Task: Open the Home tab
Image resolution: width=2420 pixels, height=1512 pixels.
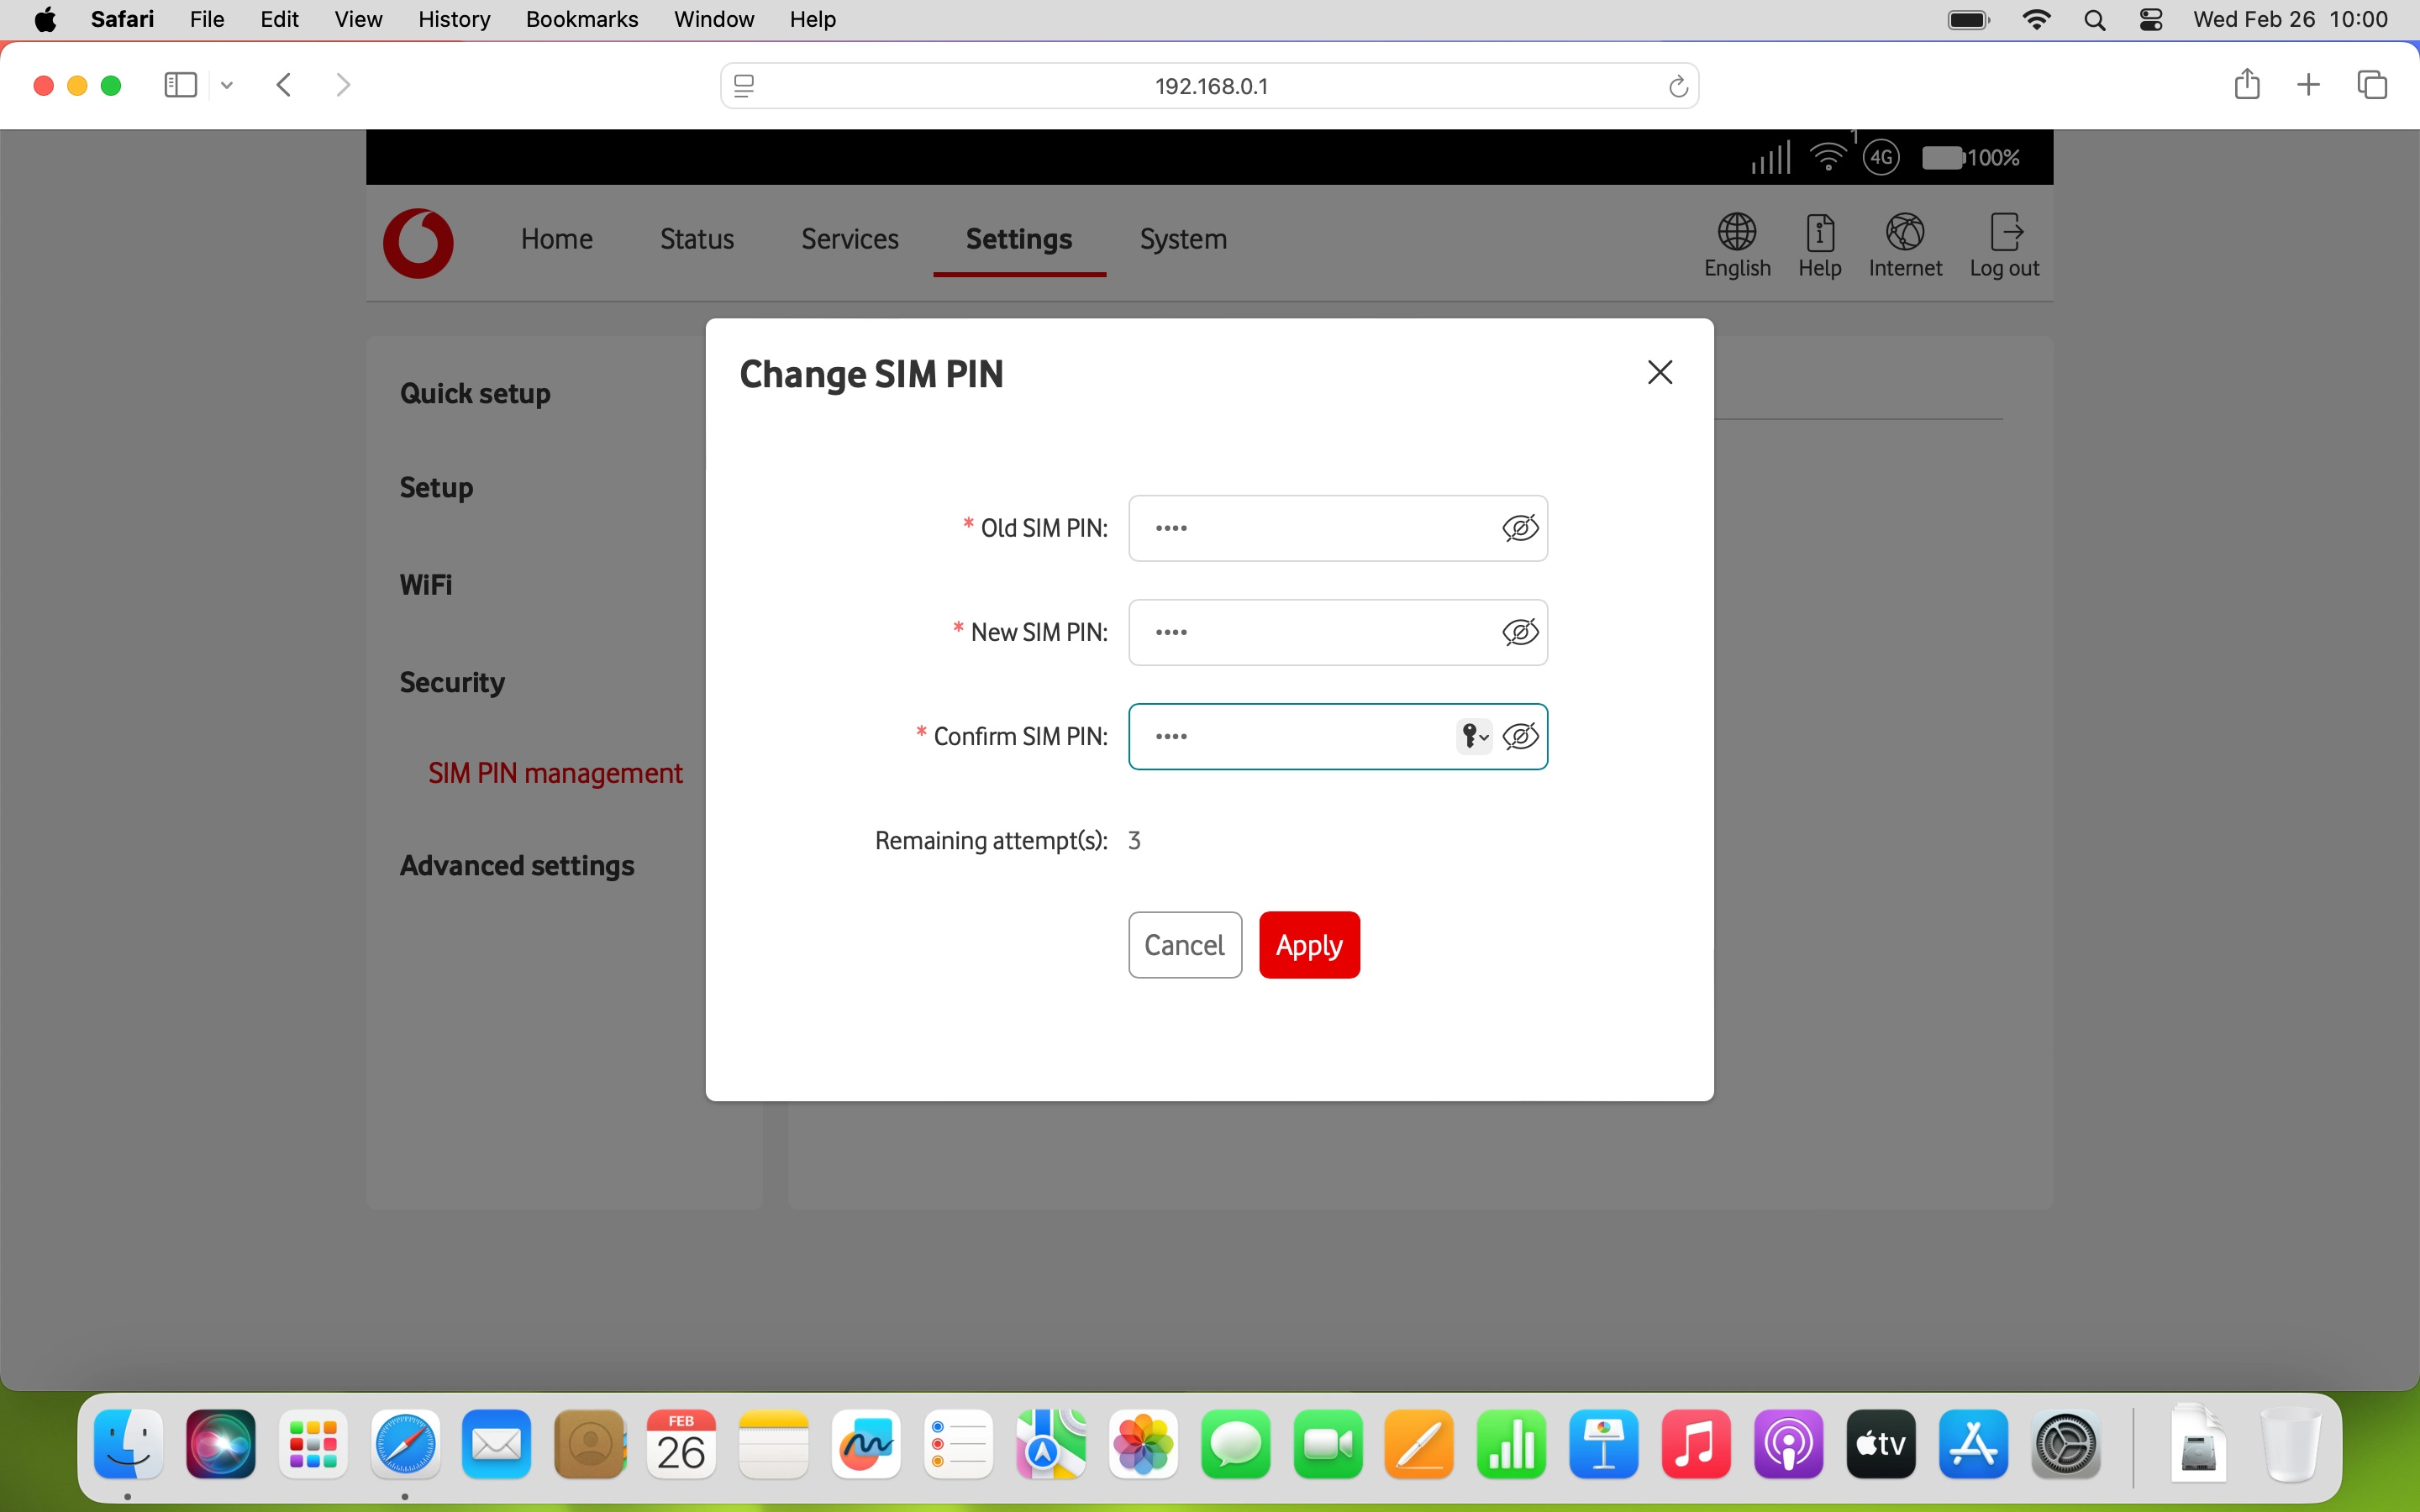Action: click(x=557, y=239)
